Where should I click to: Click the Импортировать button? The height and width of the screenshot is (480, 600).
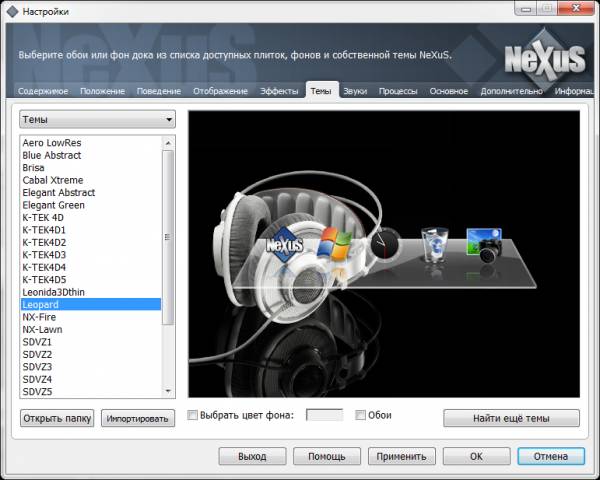tap(138, 418)
